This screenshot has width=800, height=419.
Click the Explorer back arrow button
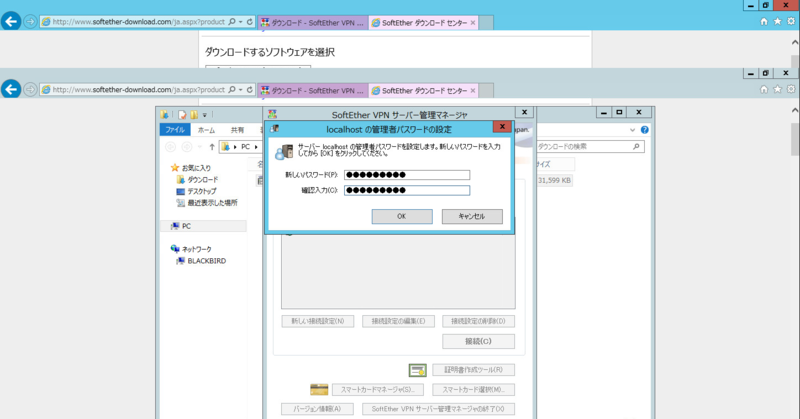click(x=170, y=147)
